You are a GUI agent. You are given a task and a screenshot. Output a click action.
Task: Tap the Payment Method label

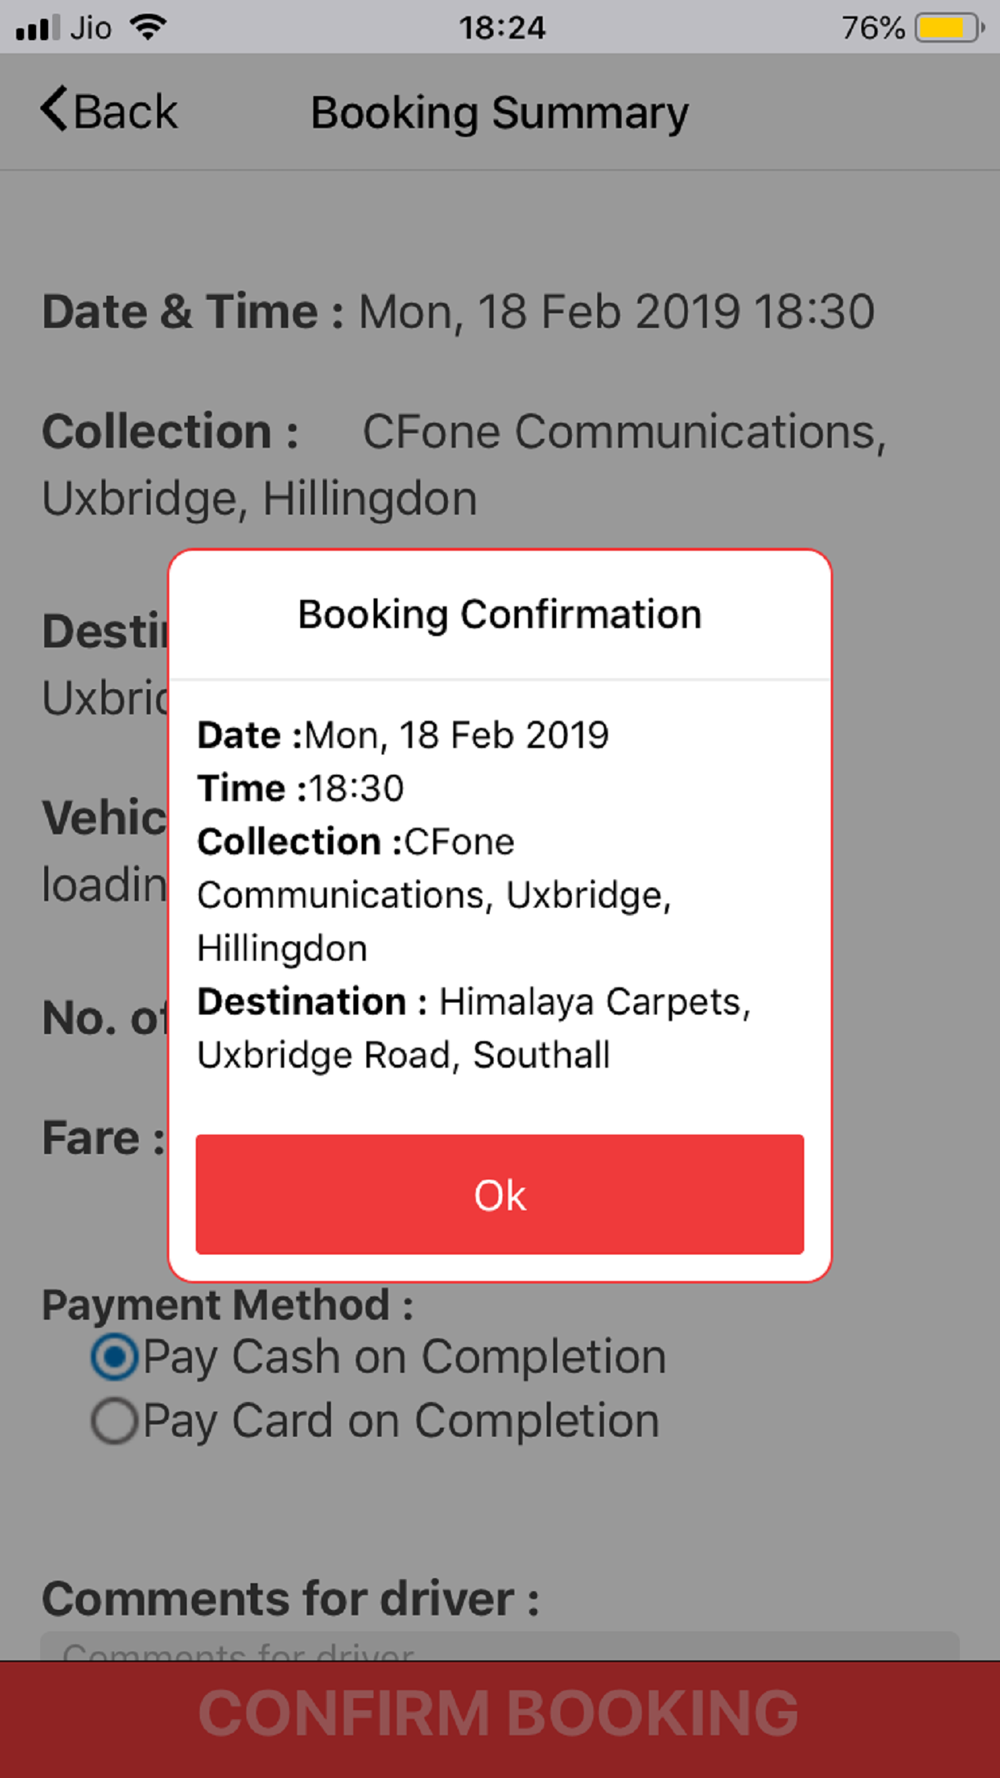(x=227, y=1305)
